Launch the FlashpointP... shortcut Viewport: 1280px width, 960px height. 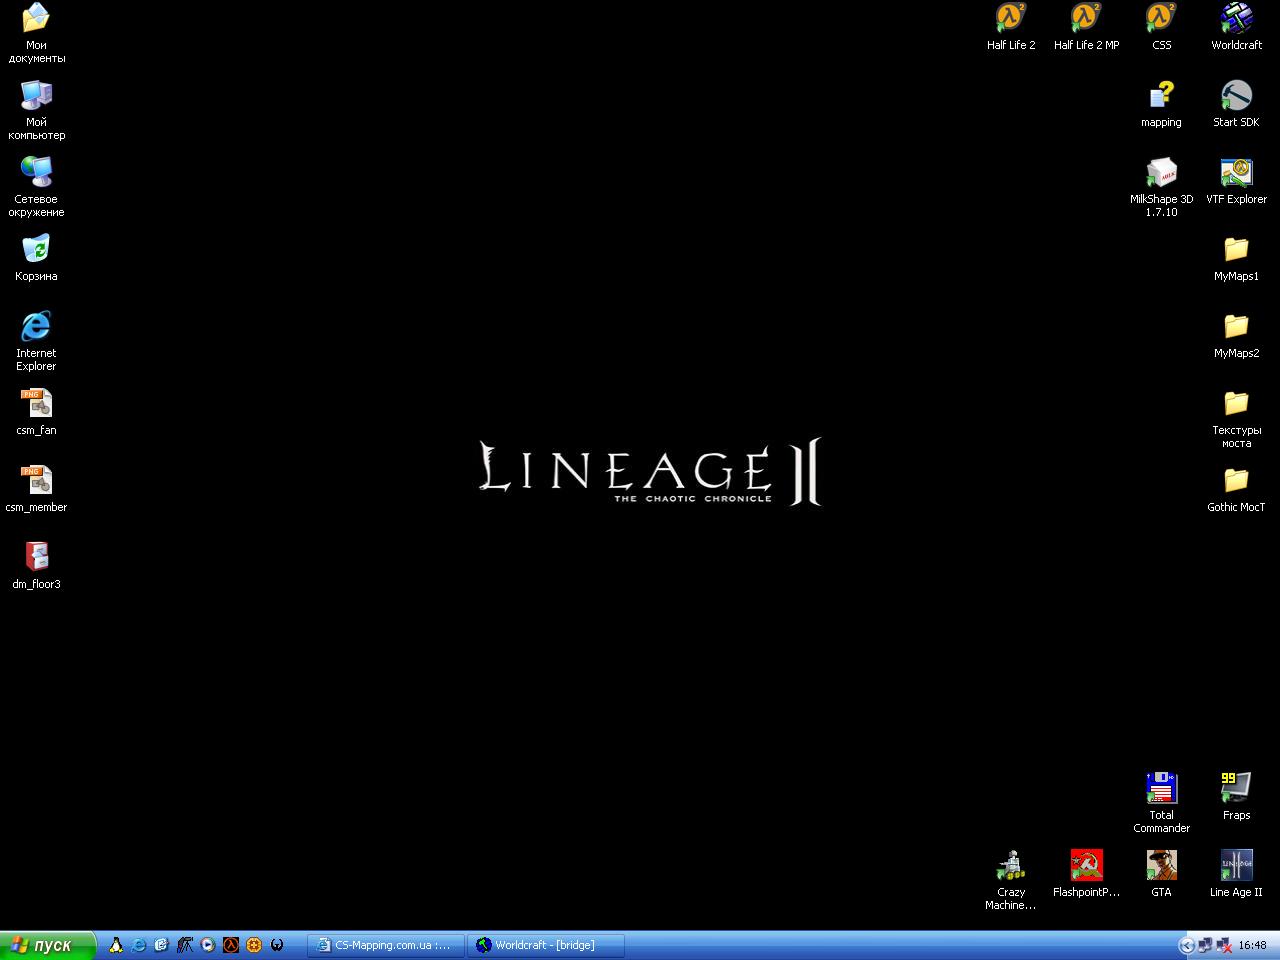(x=1086, y=873)
